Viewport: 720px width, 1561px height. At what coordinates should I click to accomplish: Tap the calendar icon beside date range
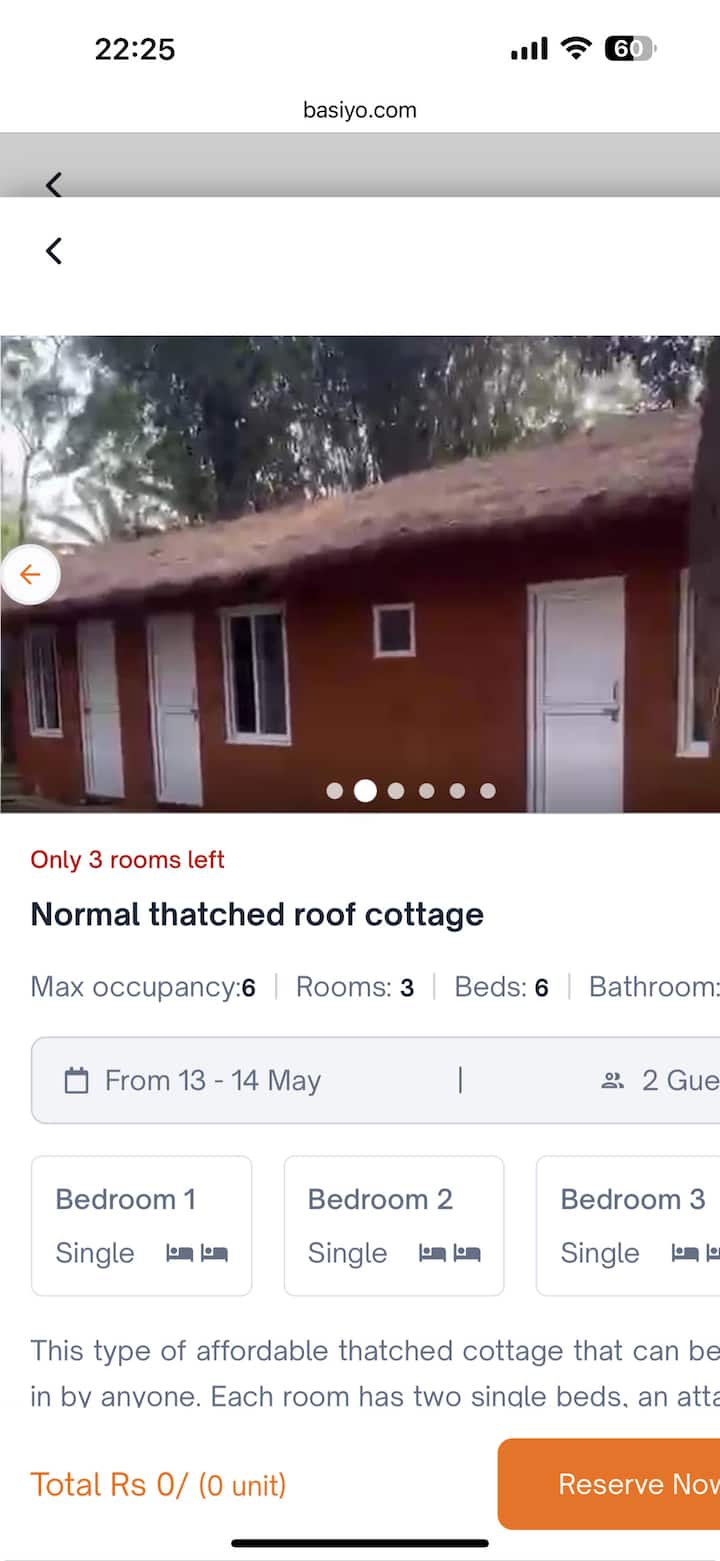pyautogui.click(x=76, y=1080)
